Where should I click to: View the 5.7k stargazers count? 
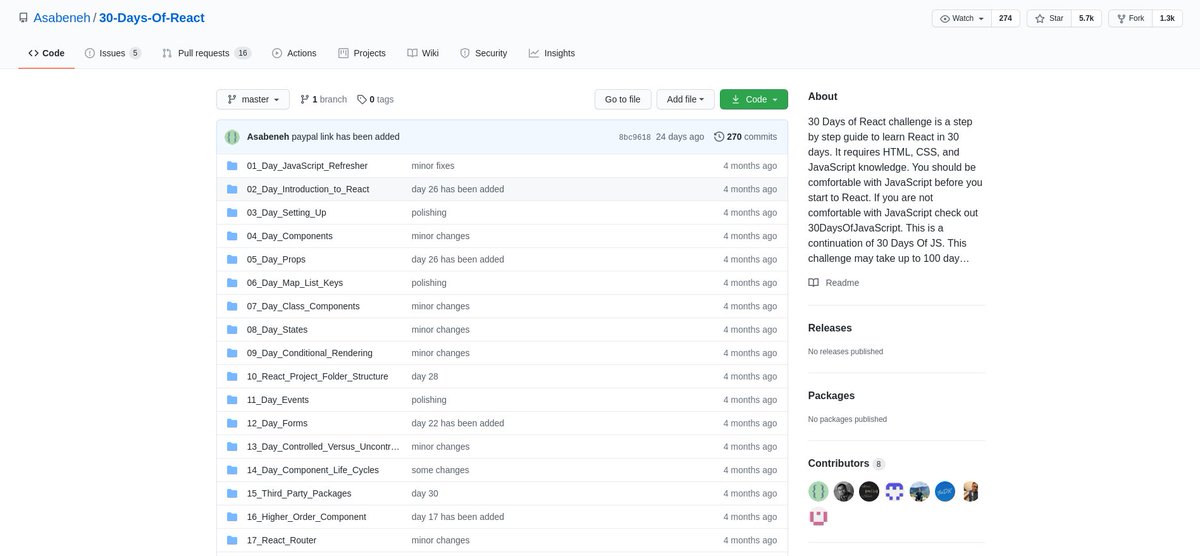tap(1086, 18)
